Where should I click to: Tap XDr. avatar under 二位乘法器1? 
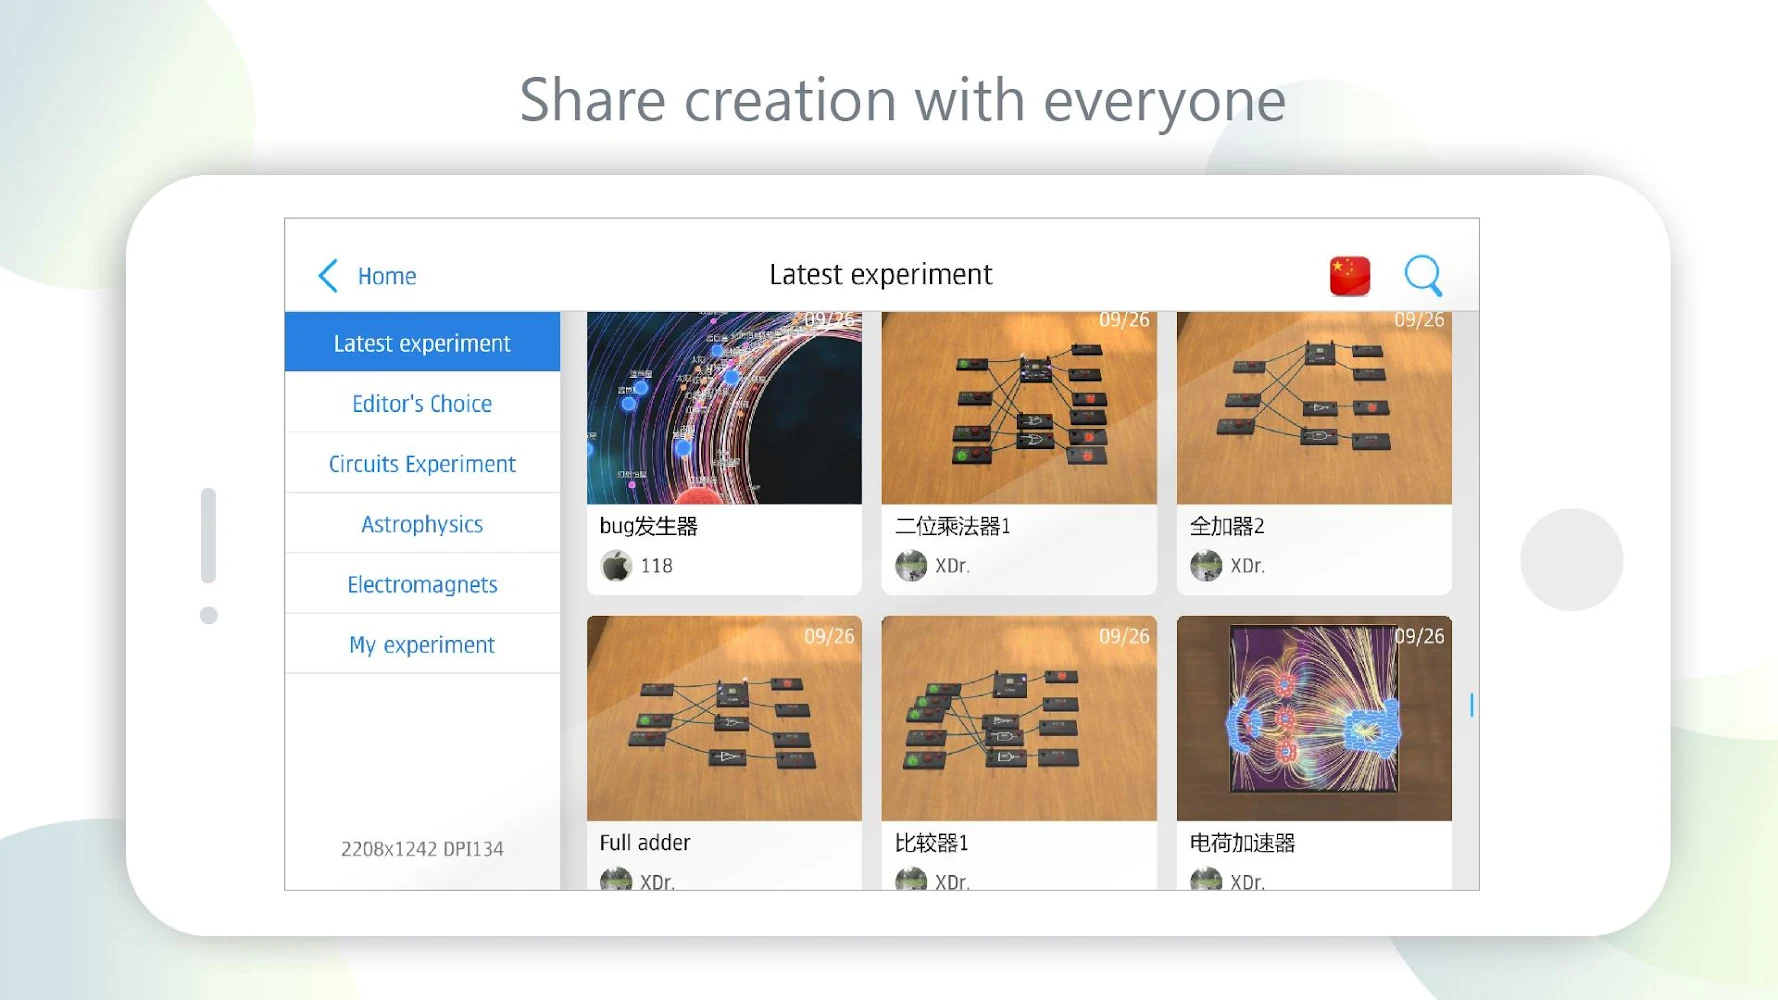click(x=911, y=566)
